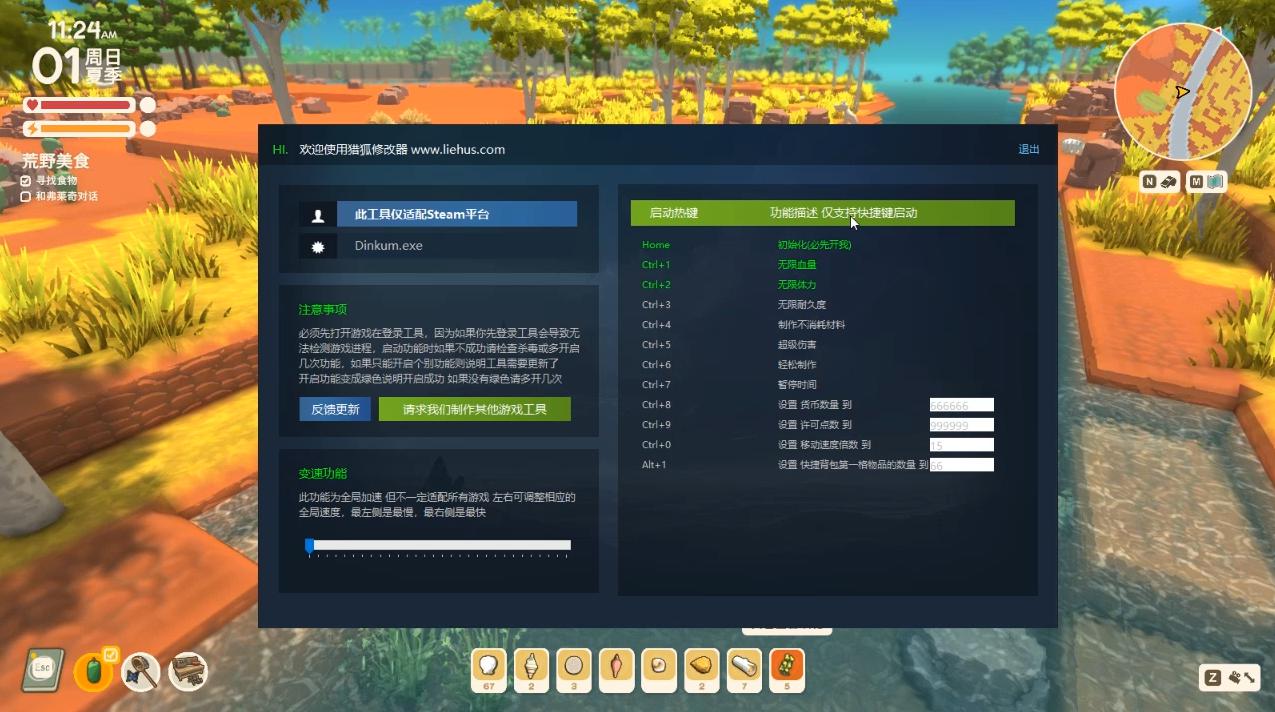1275x712 pixels.
Task: Select the spiral cone shell hotbar slot
Action: point(531,670)
